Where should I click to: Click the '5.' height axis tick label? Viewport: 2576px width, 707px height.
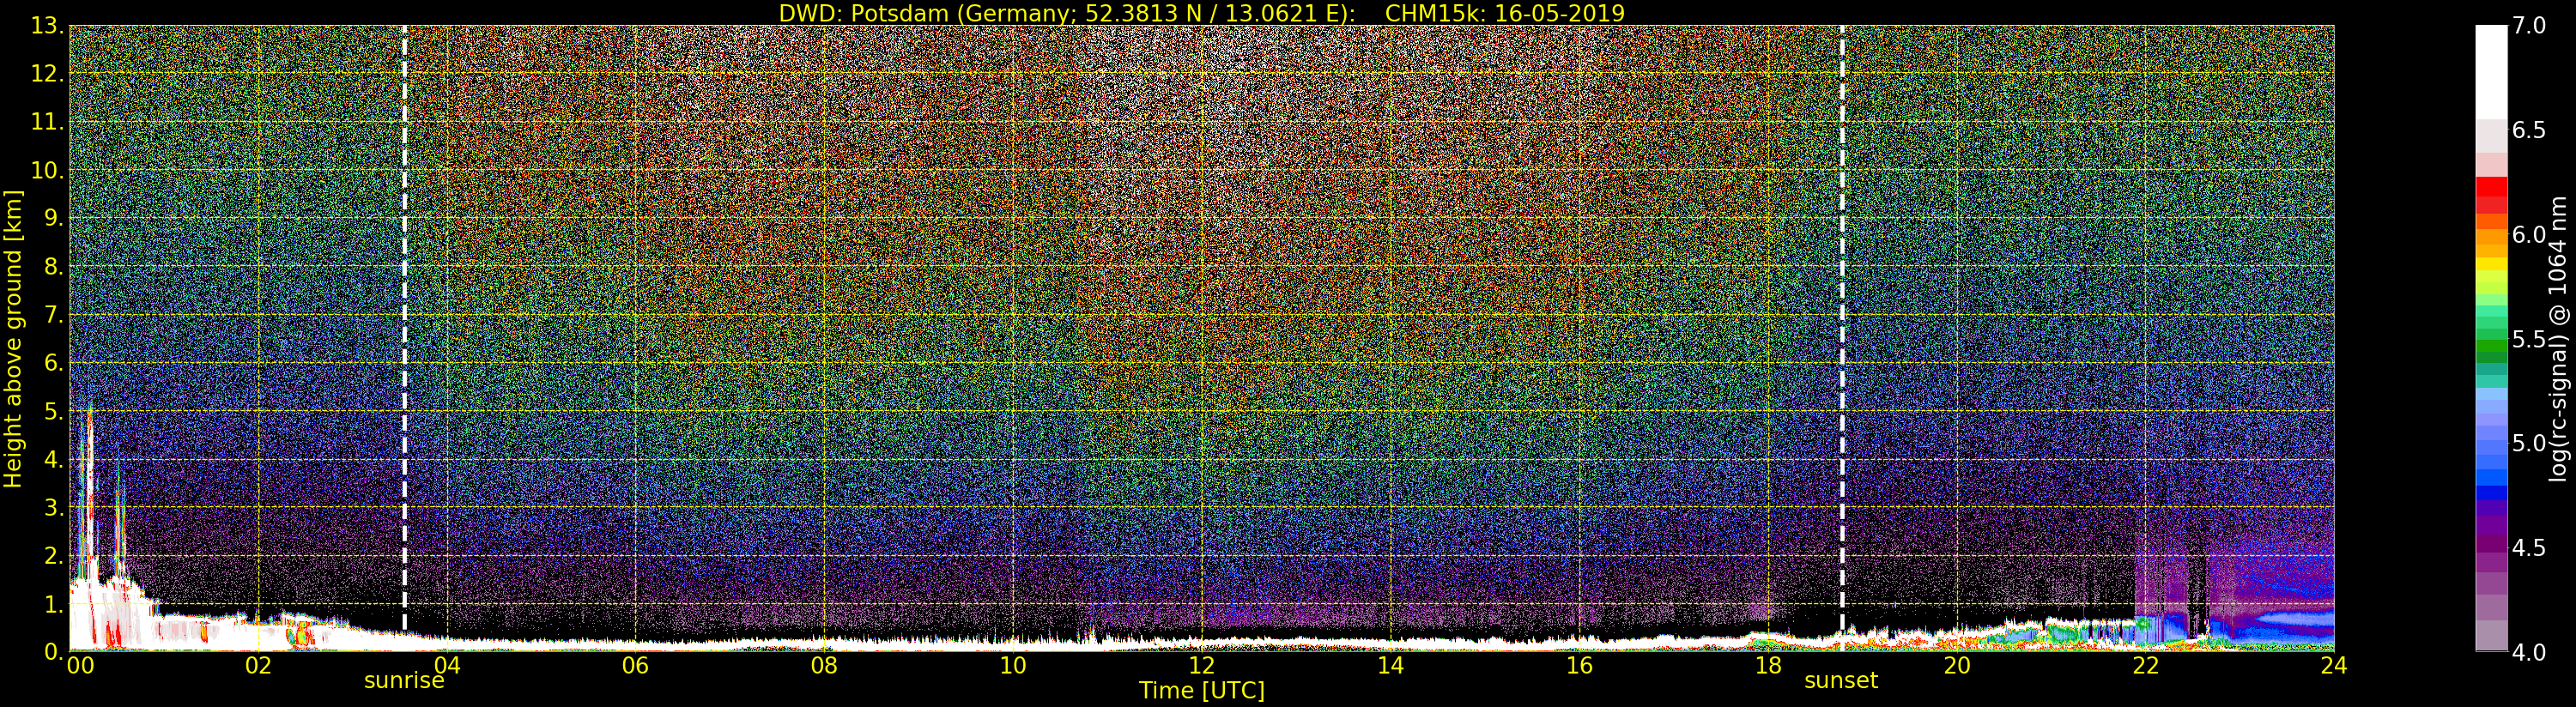tap(54, 411)
